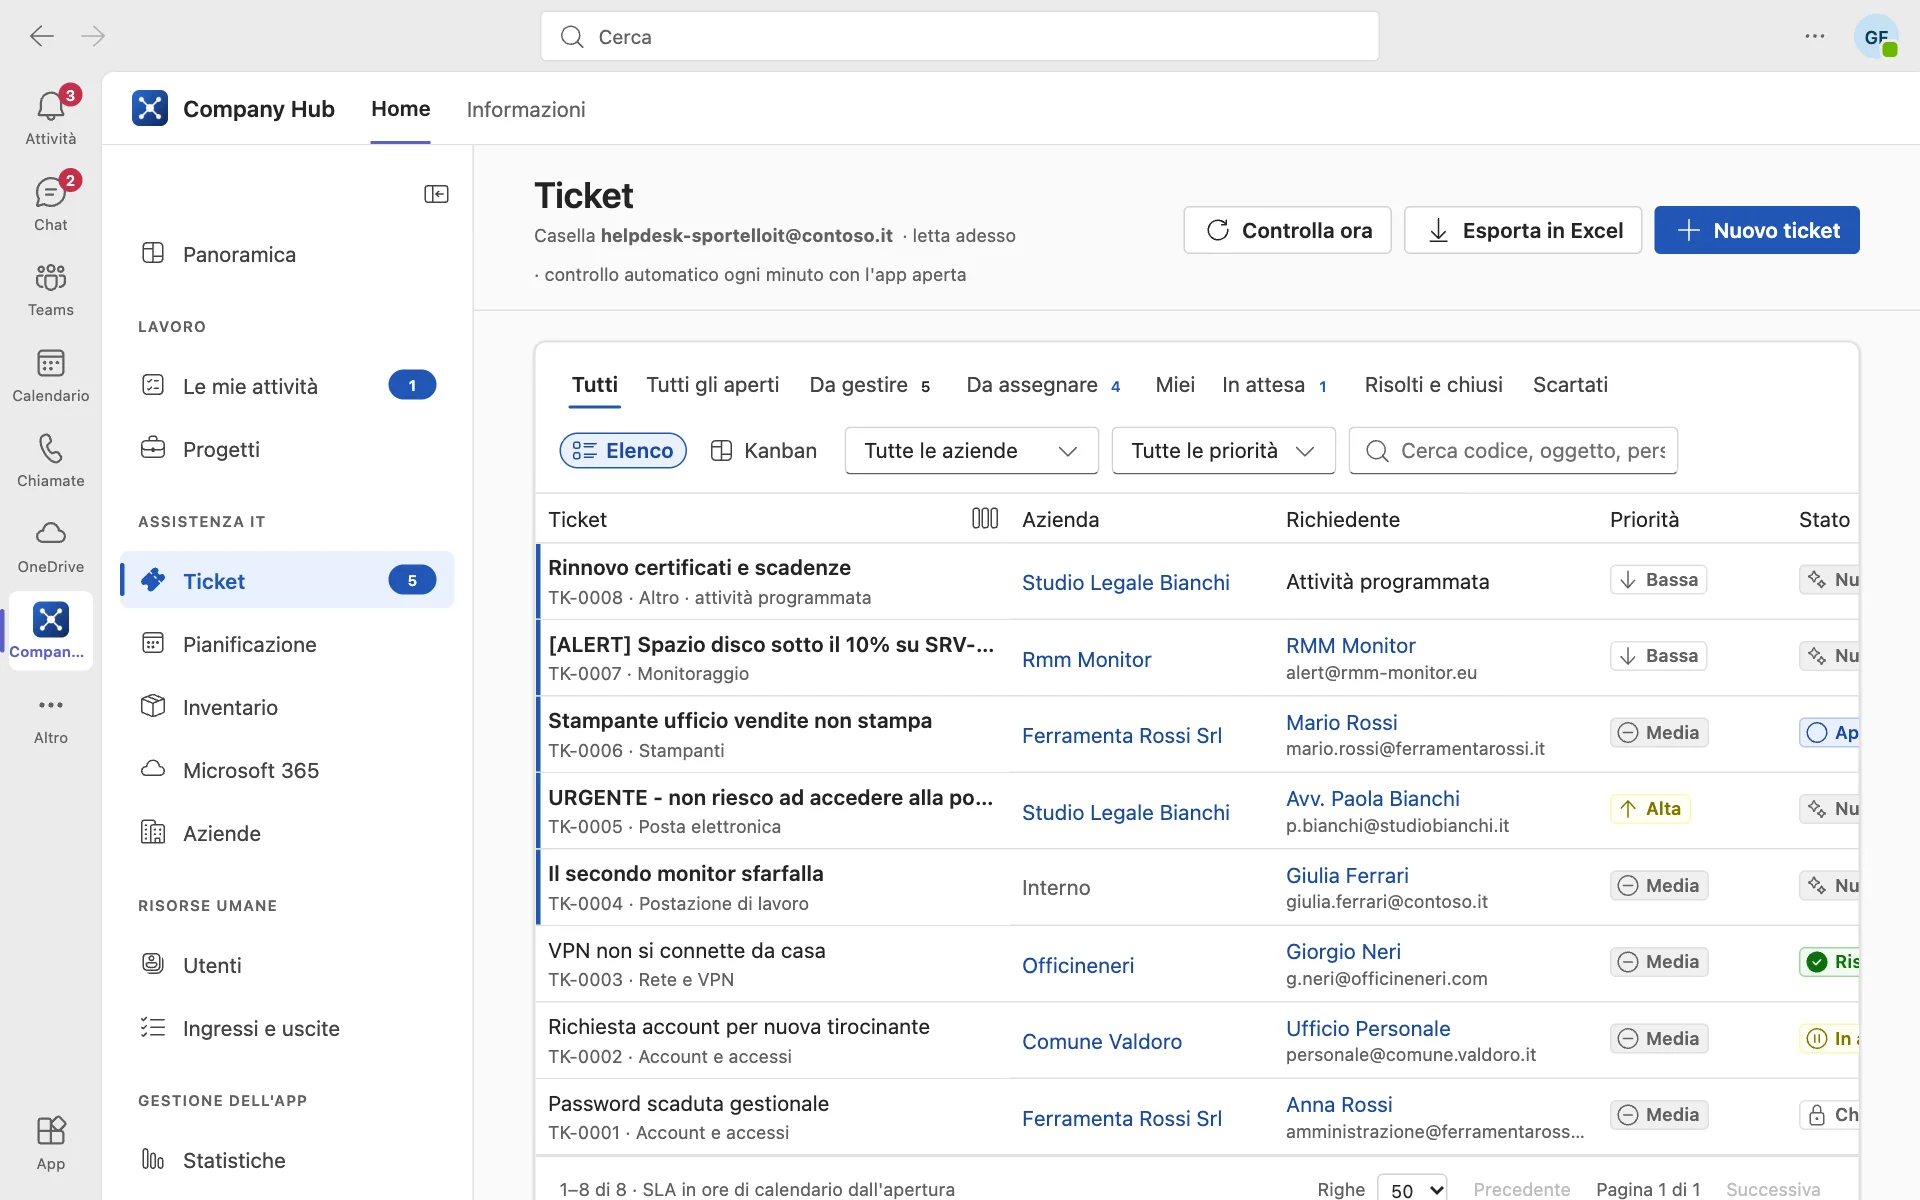Select the Da gestire tab
This screenshot has height=1200, width=1920.
point(870,385)
